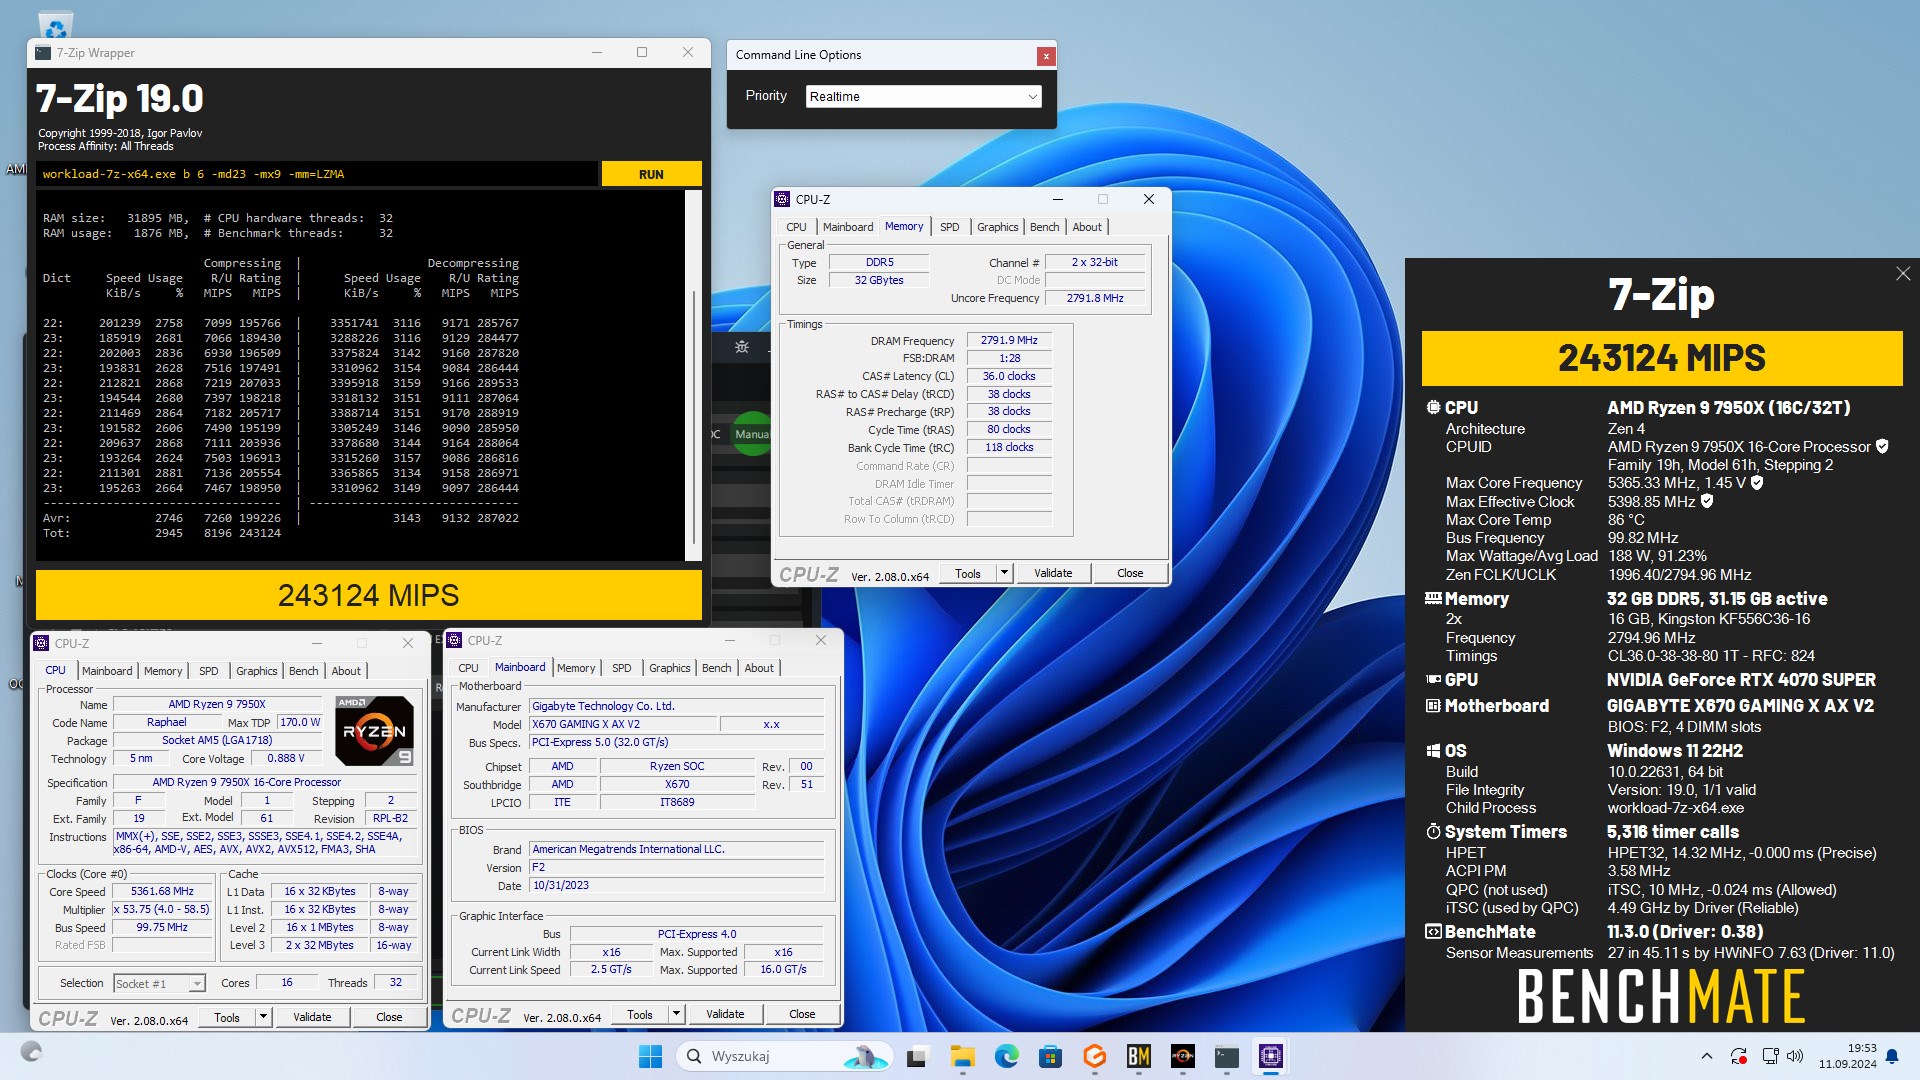Open BenchMate from the taskbar

click(1138, 1056)
